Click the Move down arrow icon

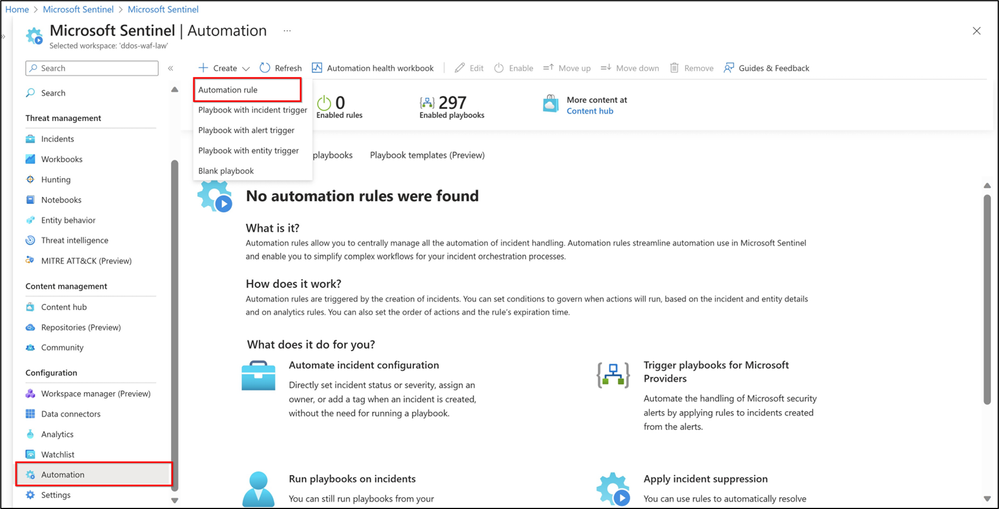(606, 68)
